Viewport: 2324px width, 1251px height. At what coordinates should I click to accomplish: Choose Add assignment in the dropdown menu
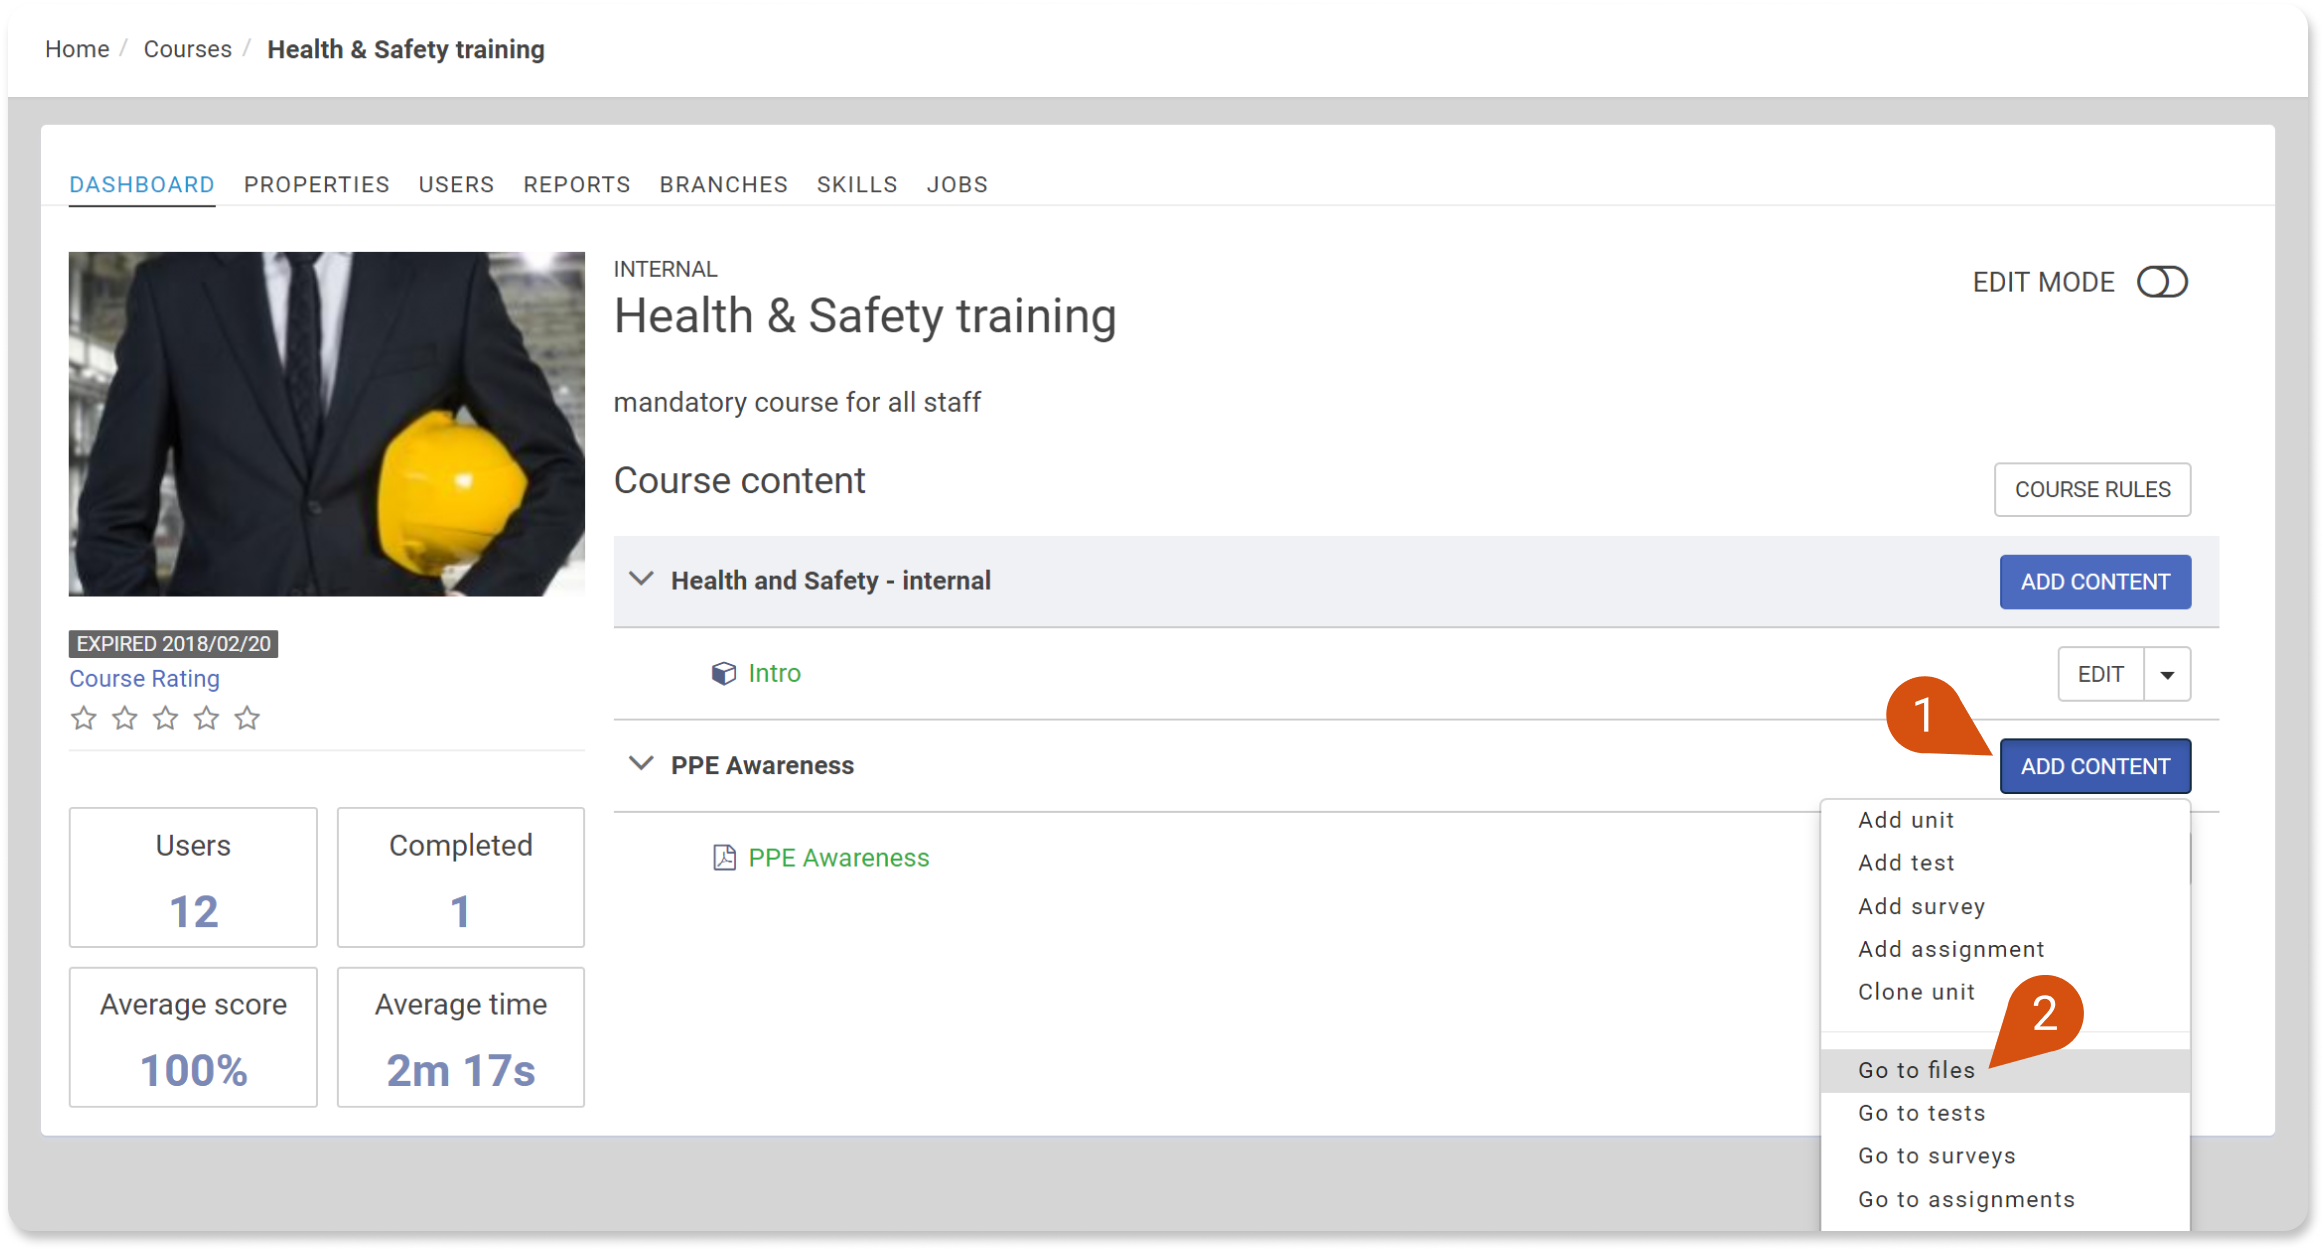tap(2005, 949)
